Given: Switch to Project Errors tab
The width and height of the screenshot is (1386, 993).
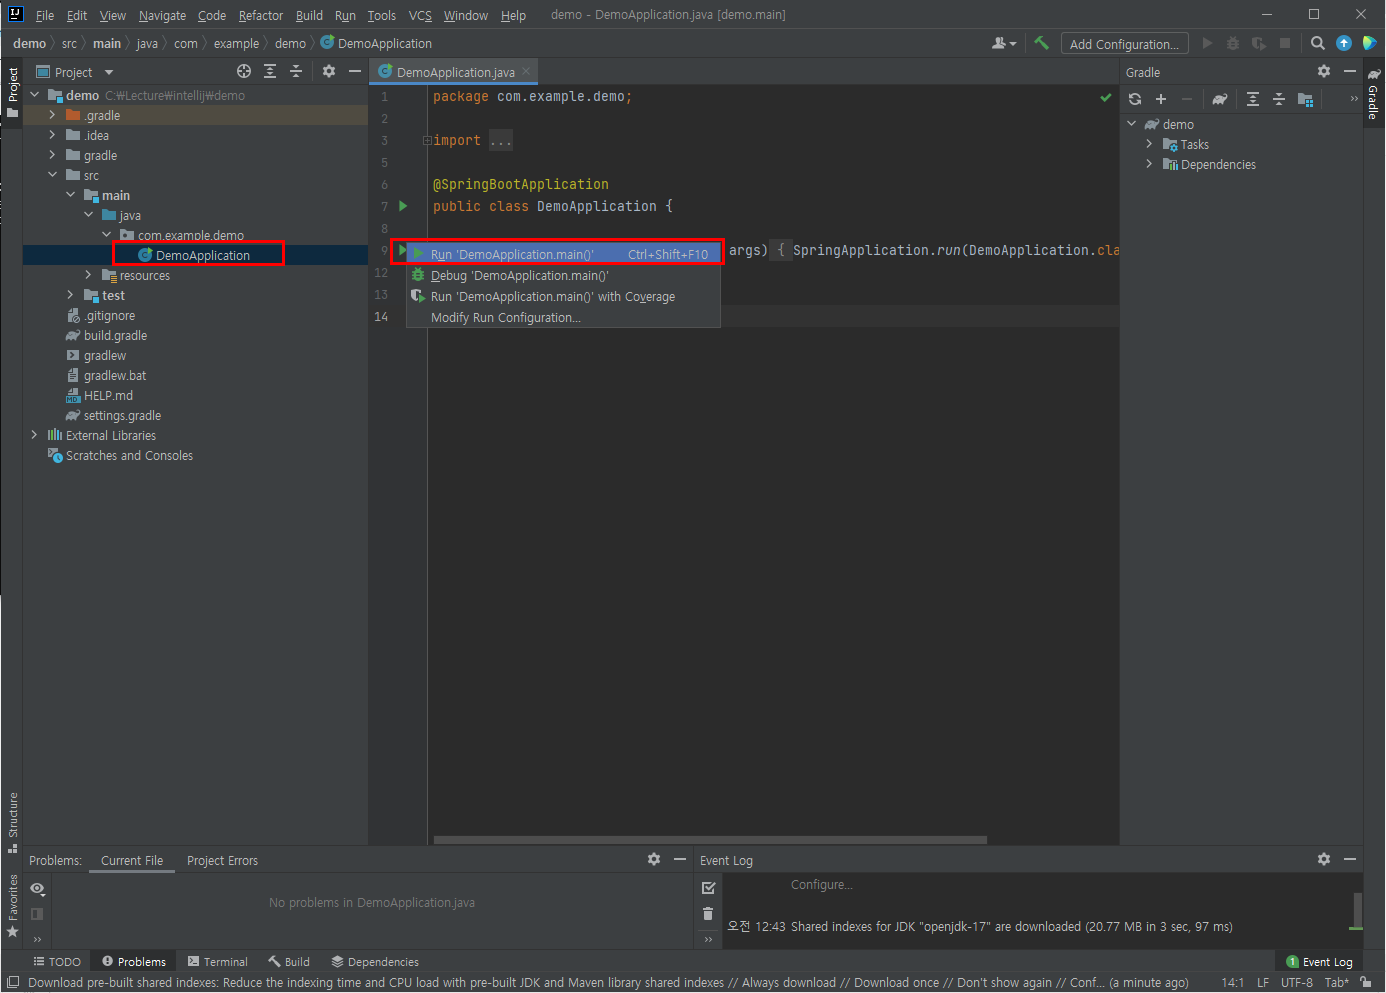Looking at the screenshot, I should click(x=222, y=860).
